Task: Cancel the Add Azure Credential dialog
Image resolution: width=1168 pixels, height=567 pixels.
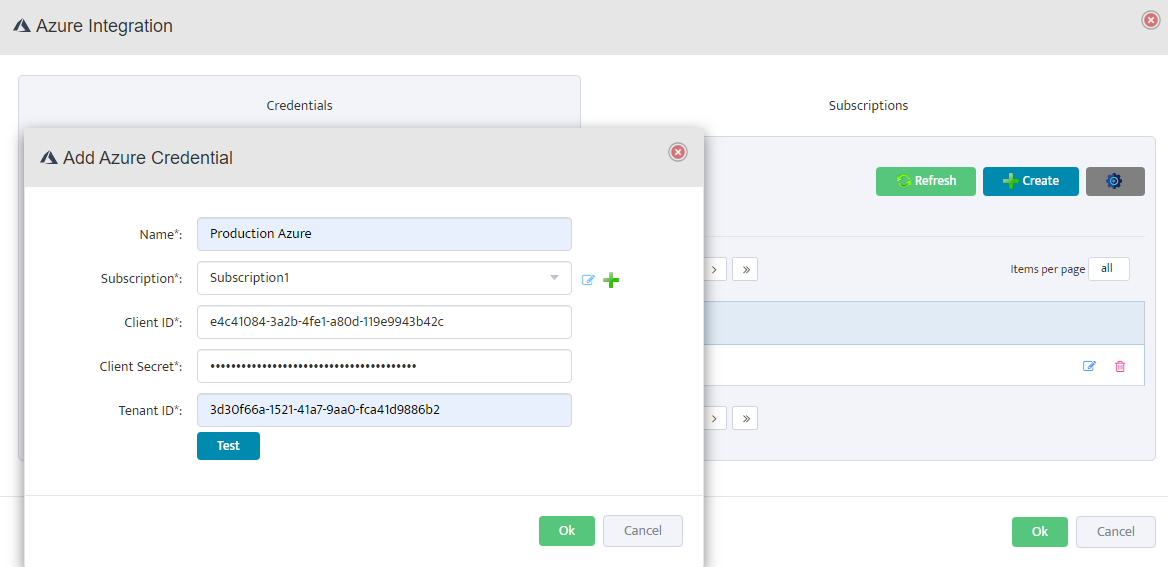Action: (x=642, y=531)
